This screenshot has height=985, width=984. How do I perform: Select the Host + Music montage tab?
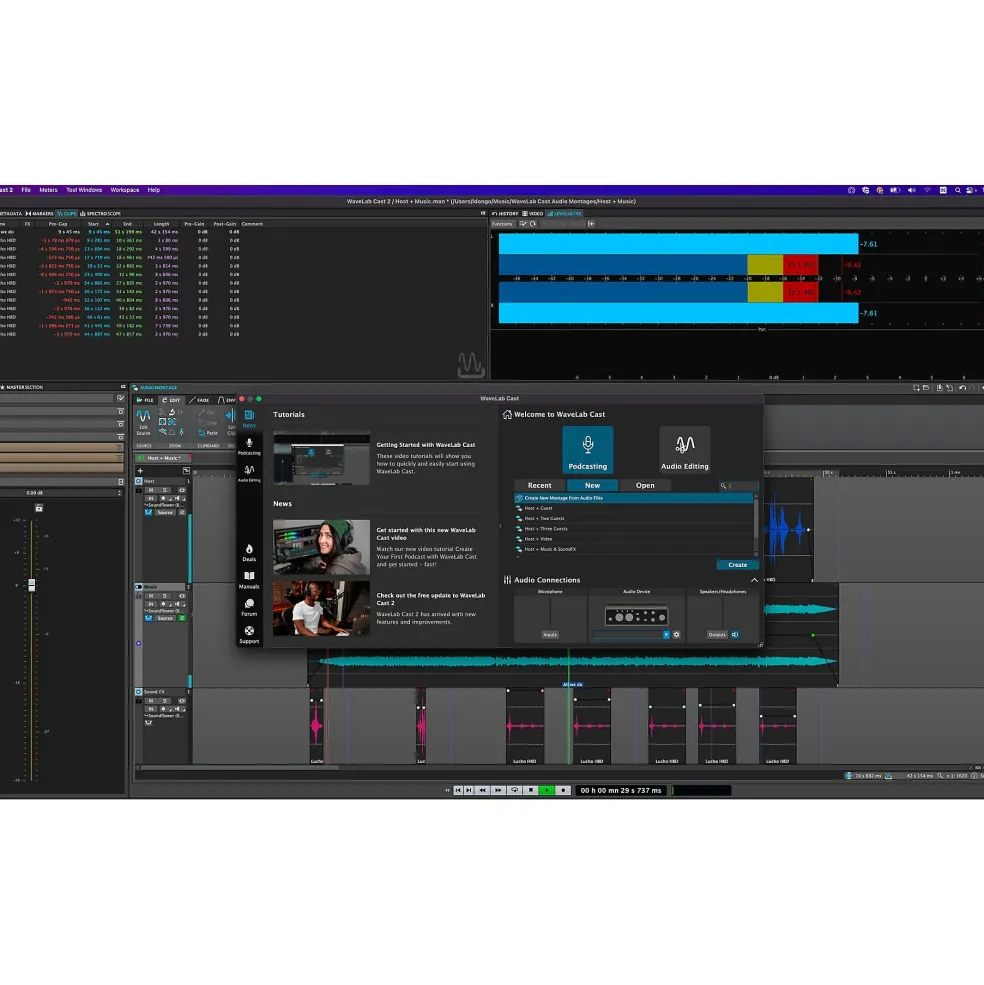point(162,458)
